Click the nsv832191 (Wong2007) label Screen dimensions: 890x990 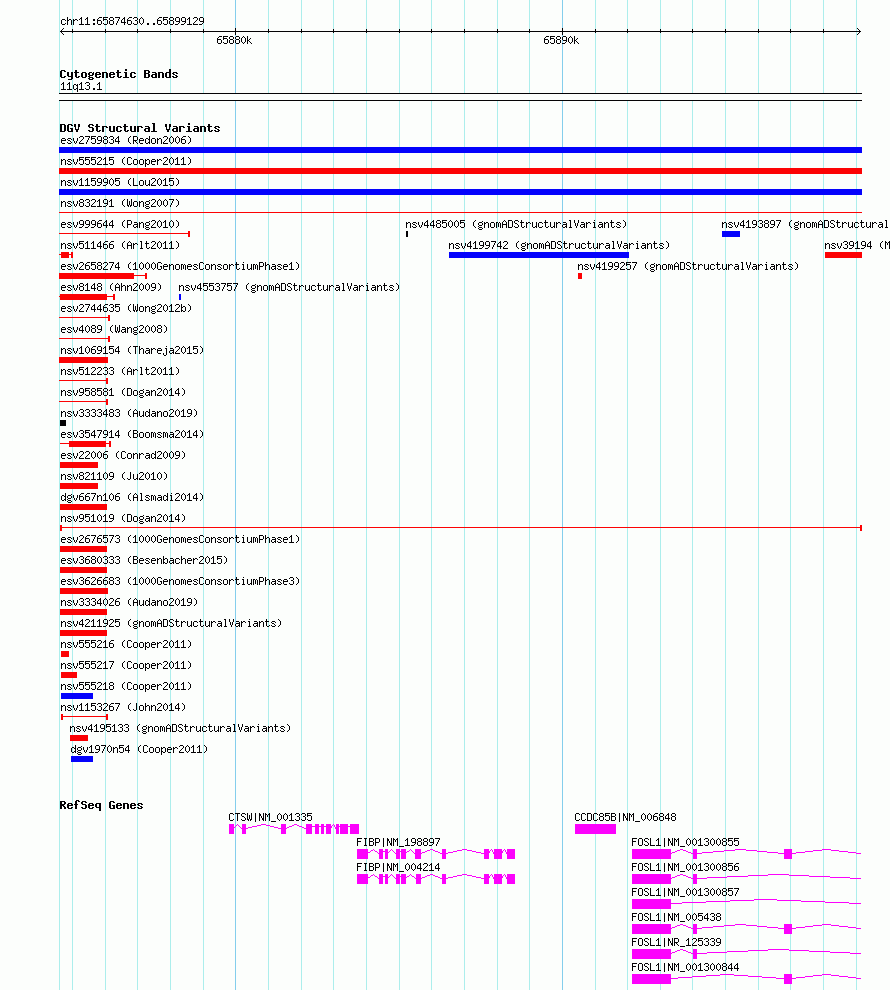tap(120, 203)
